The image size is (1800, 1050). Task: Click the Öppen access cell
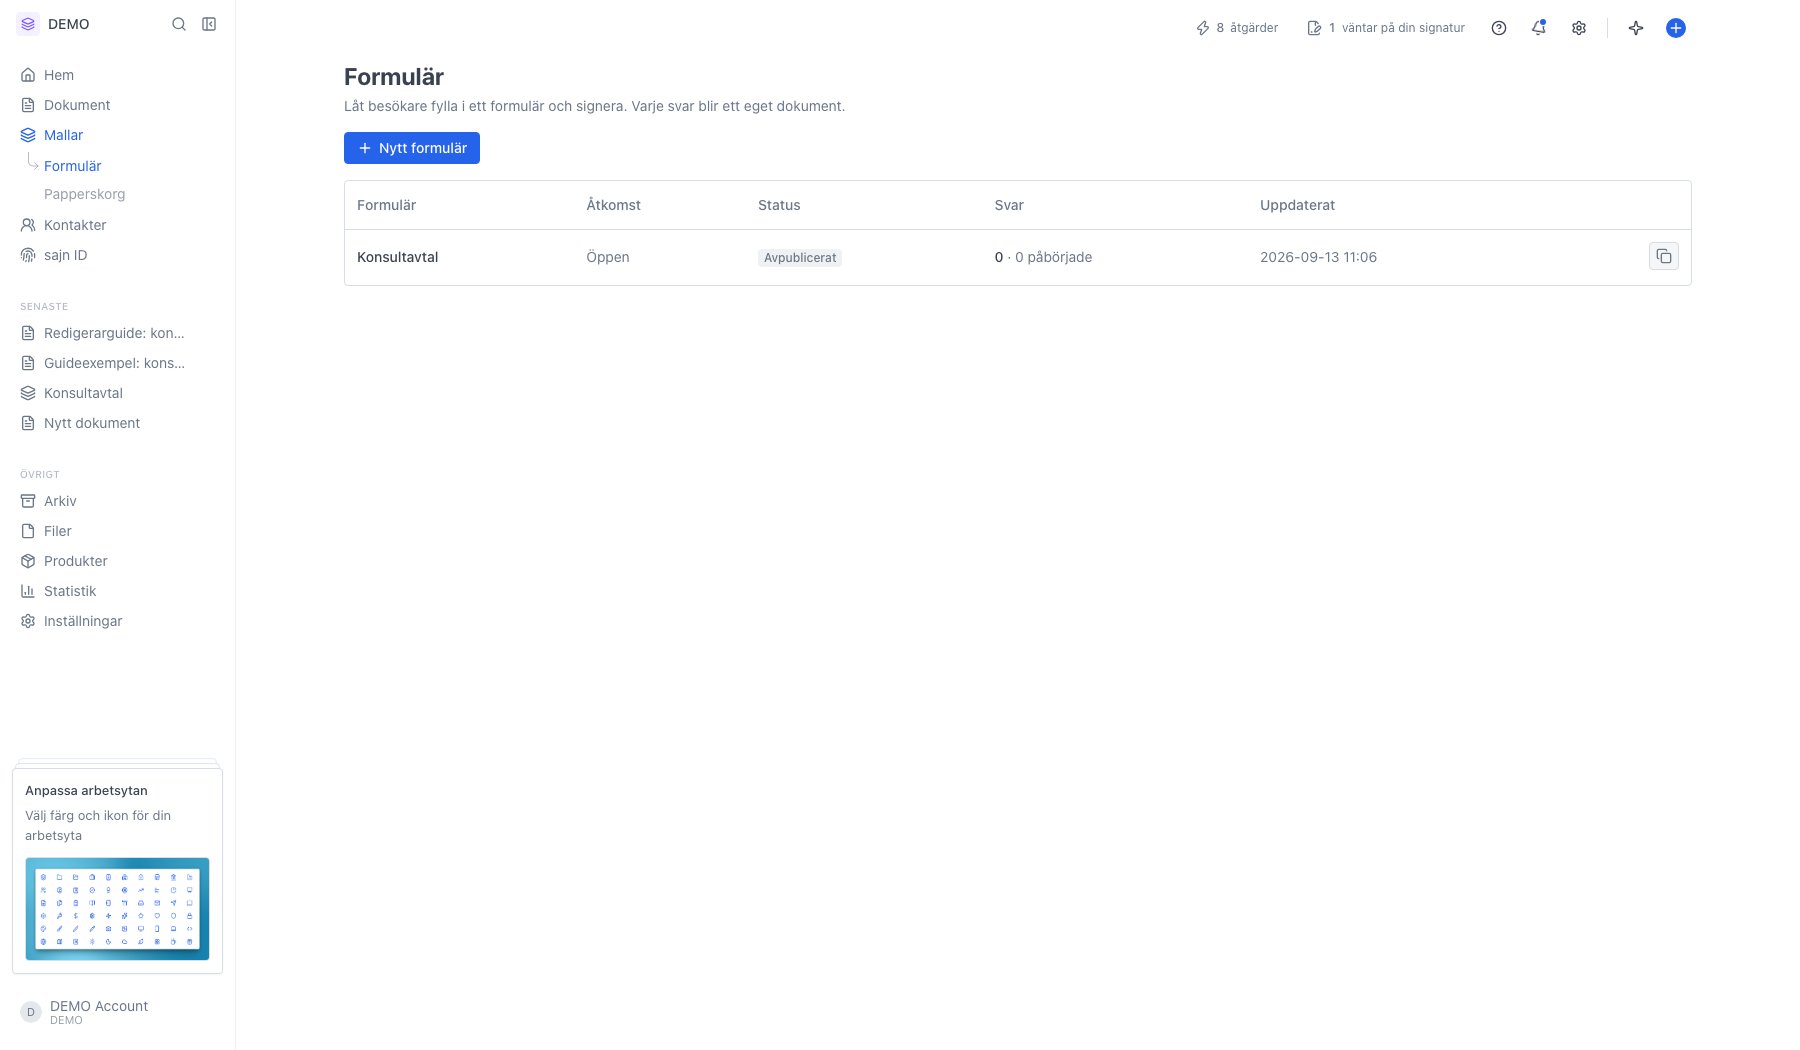coord(608,257)
